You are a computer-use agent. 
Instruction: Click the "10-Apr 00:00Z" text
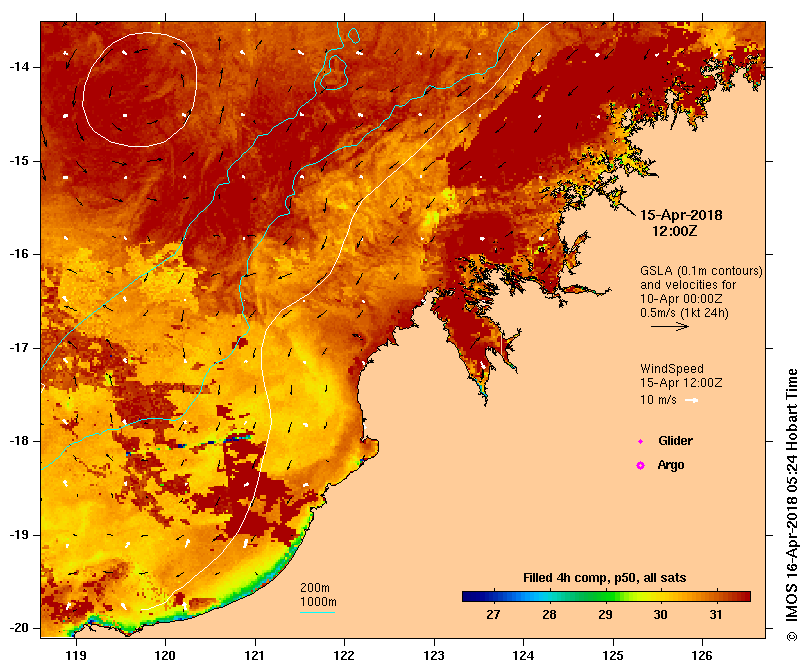click(x=681, y=299)
